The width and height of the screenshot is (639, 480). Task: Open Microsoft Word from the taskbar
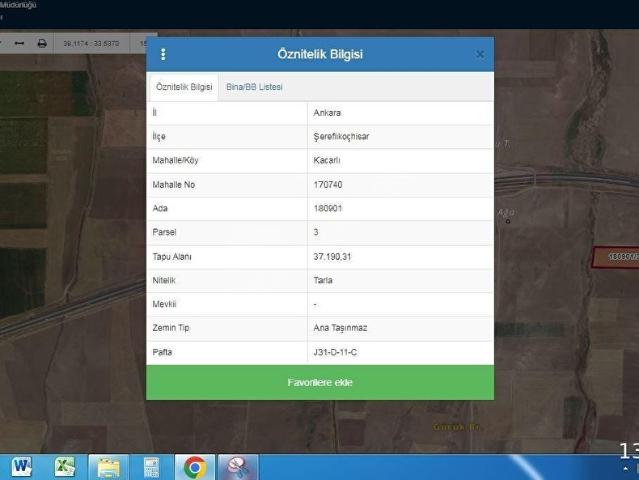pyautogui.click(x=21, y=466)
